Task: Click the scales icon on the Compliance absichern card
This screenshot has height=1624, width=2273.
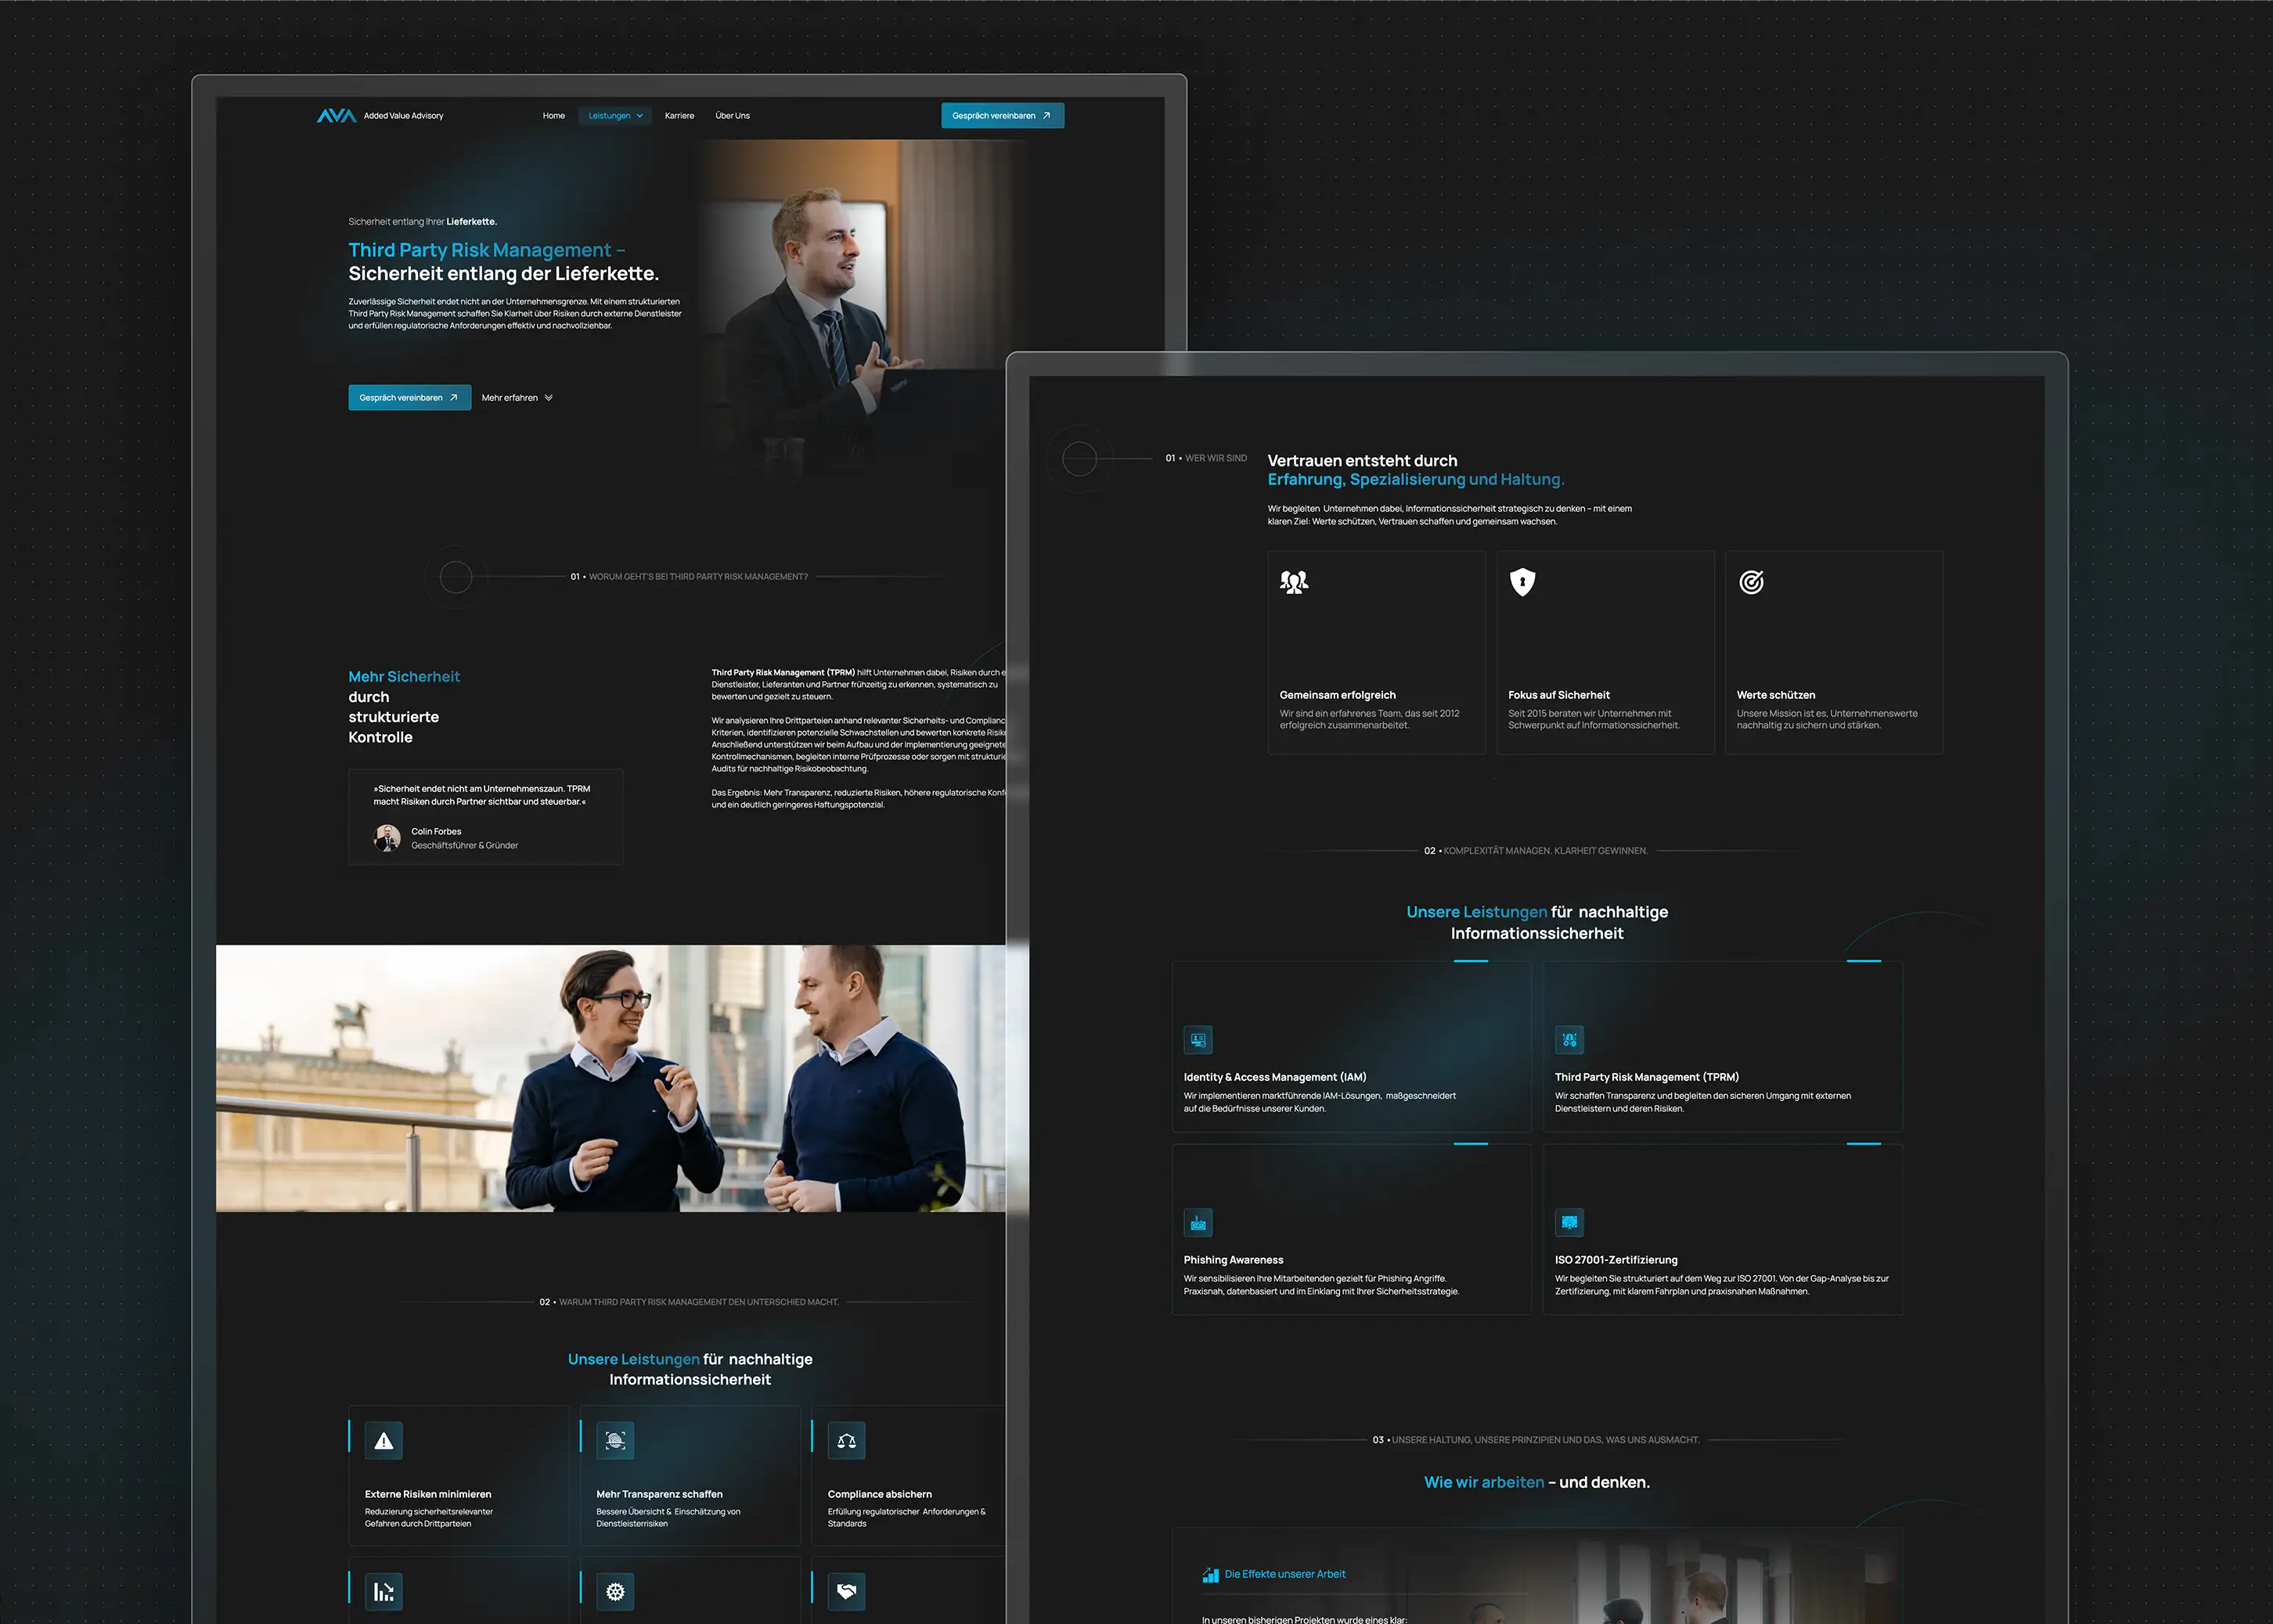Action: tap(846, 1441)
